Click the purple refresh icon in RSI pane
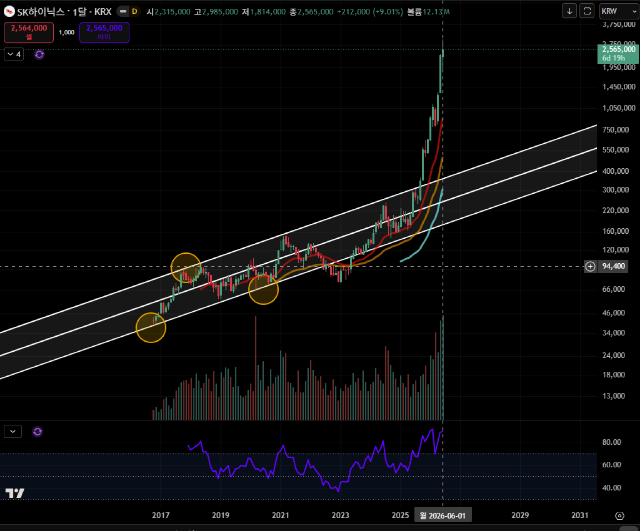Screen dimensions: 640x531 click(x=38, y=431)
